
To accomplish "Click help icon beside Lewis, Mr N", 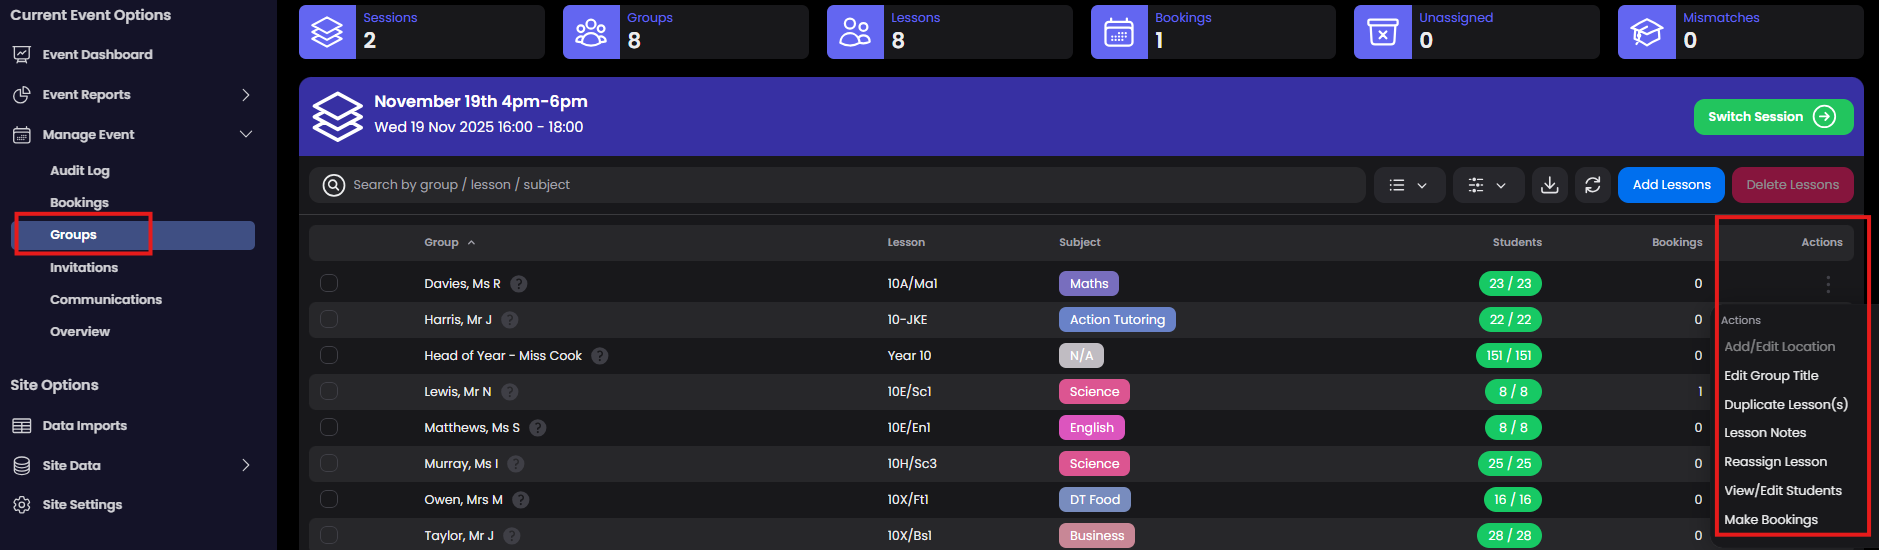I will 510,392.
